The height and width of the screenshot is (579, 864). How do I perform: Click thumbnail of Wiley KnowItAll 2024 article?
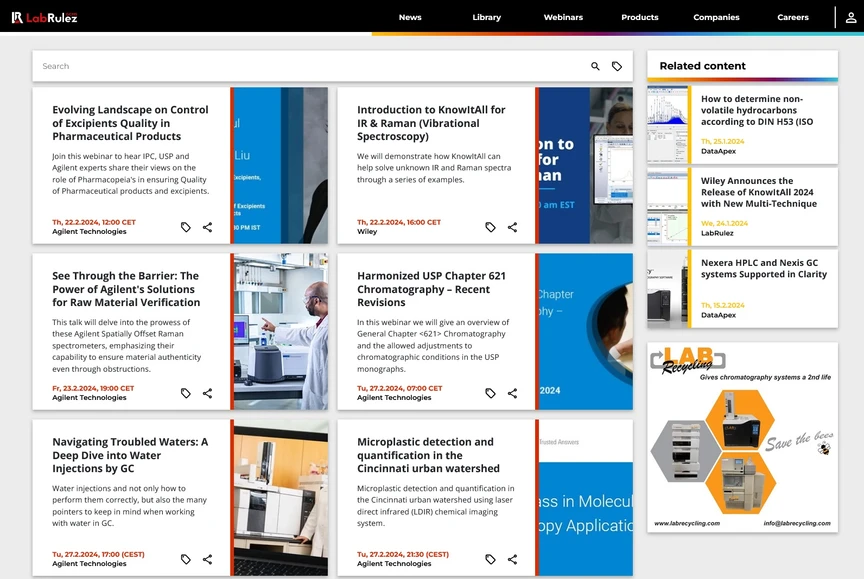(x=667, y=207)
